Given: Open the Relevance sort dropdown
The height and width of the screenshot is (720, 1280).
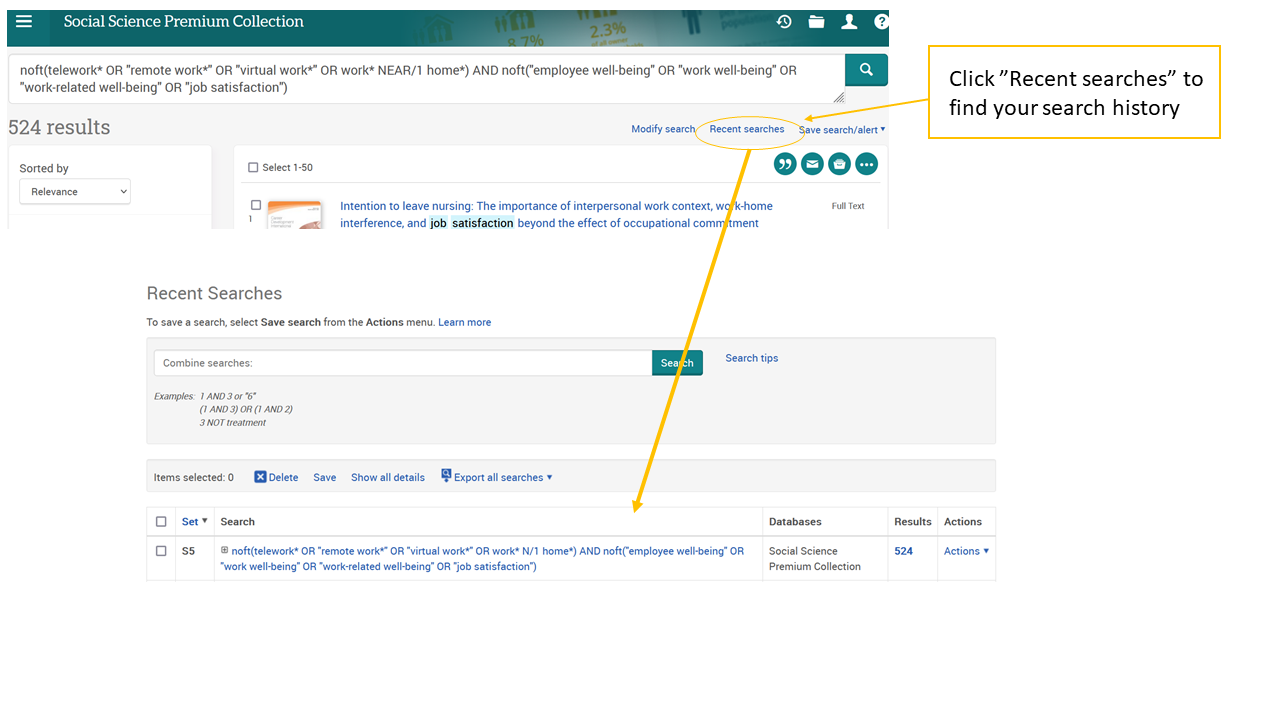Looking at the screenshot, I should [75, 192].
